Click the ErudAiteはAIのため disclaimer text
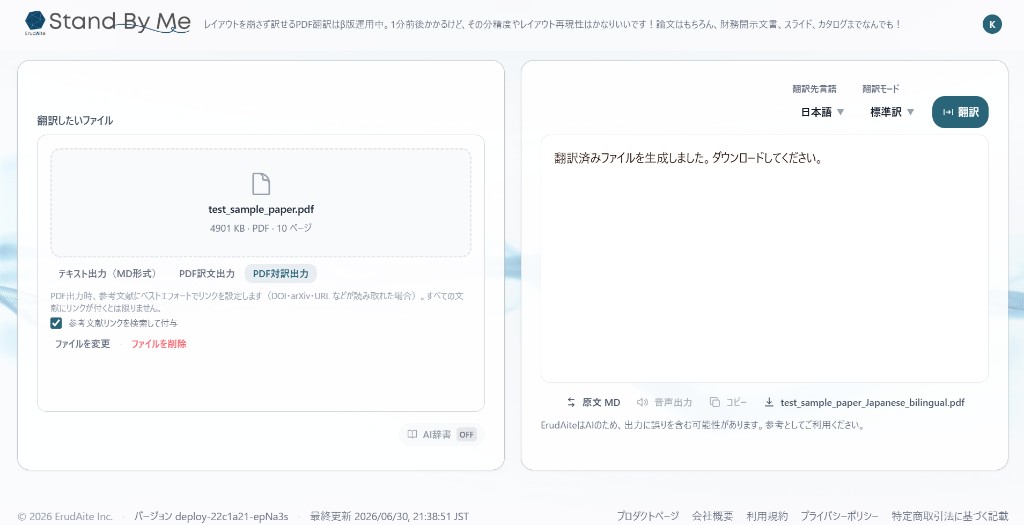This screenshot has width=1024, height=525. (x=703, y=425)
